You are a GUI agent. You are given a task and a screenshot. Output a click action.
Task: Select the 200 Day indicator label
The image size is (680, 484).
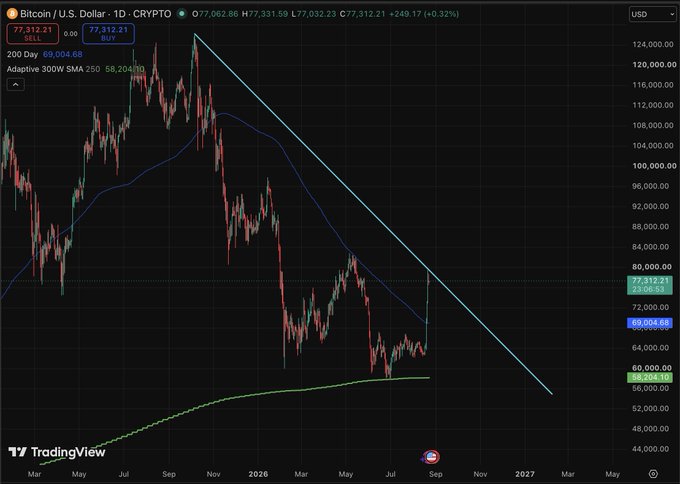click(x=23, y=54)
